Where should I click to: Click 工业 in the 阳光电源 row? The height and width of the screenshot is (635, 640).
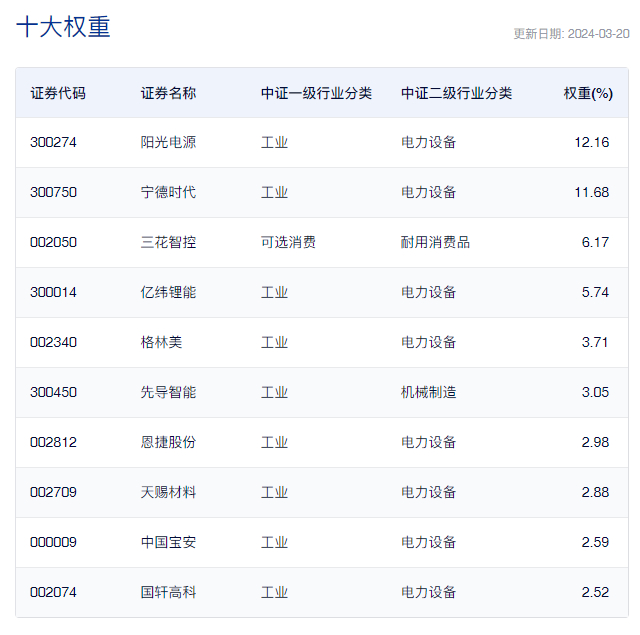(275, 142)
